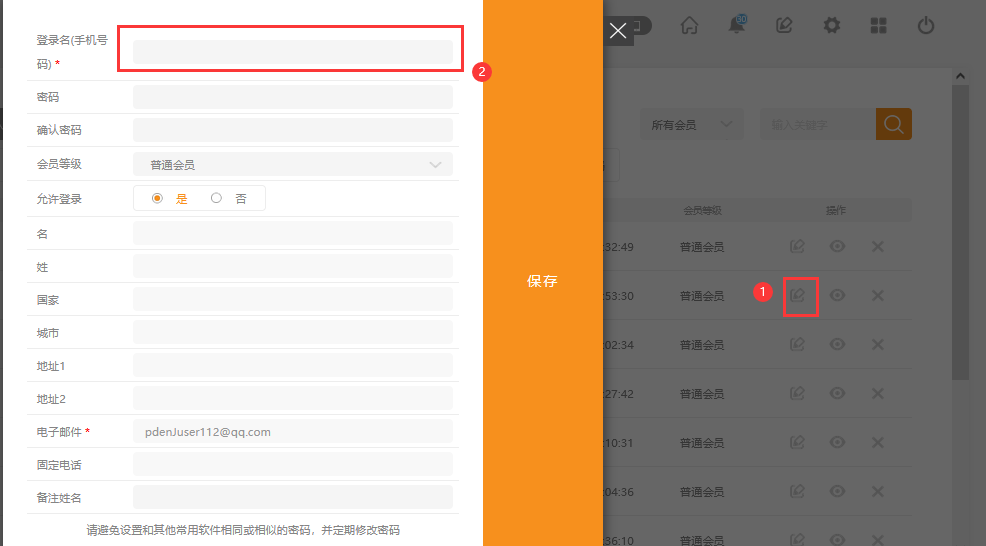
Task: Click 普通会员 in the 32:49 row
Action: pos(702,247)
